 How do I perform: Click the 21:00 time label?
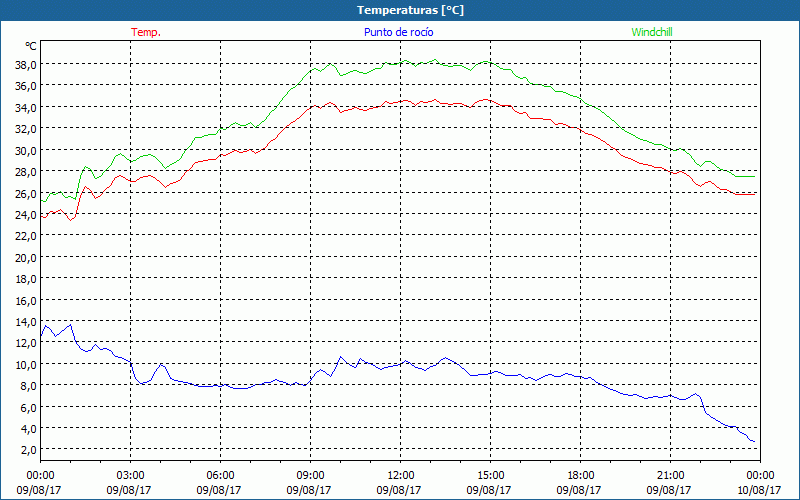point(670,476)
